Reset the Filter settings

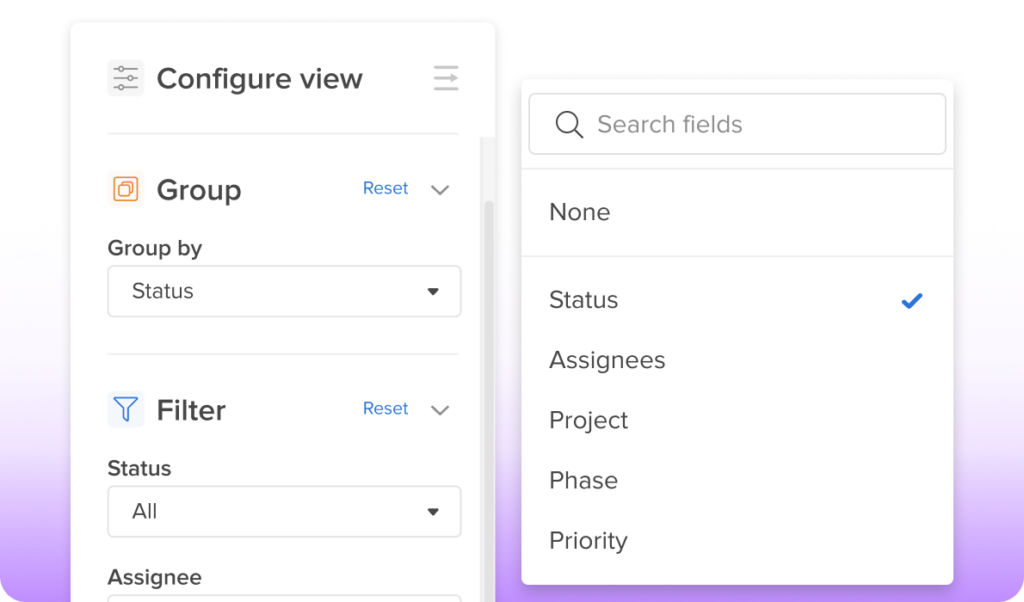coord(385,408)
